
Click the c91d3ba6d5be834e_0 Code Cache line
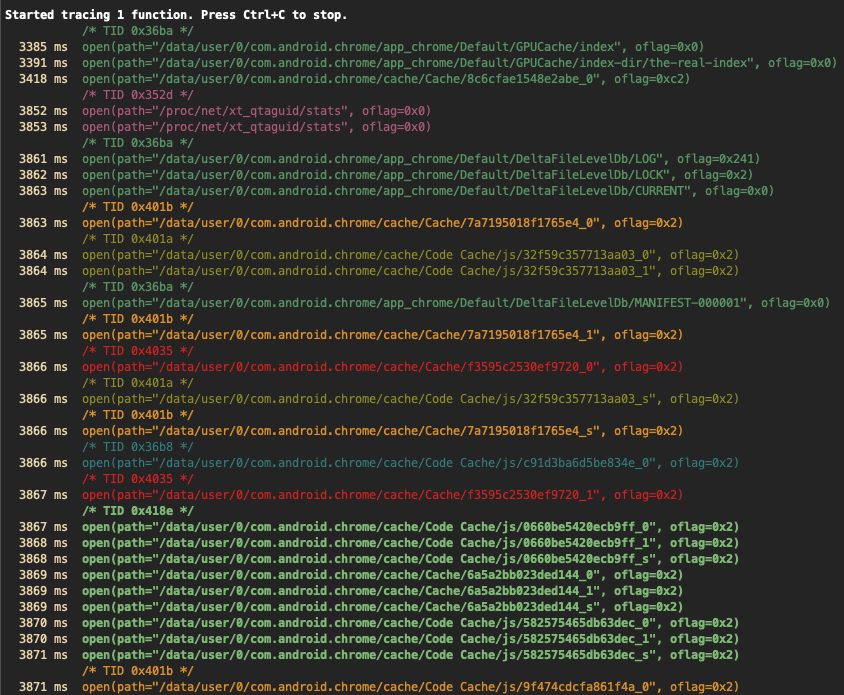pos(410,463)
